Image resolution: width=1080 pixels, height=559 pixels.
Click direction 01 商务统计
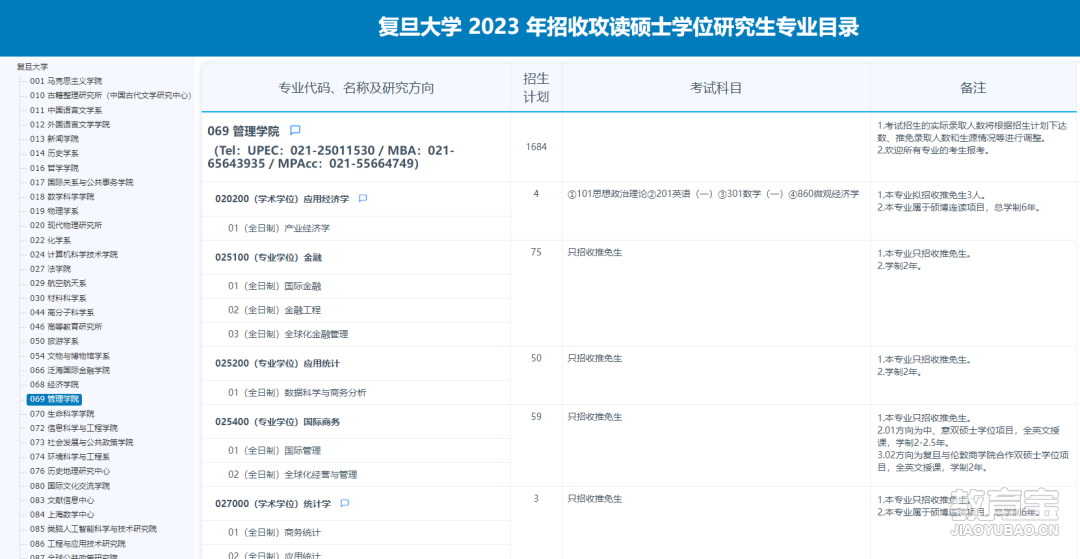(x=274, y=533)
